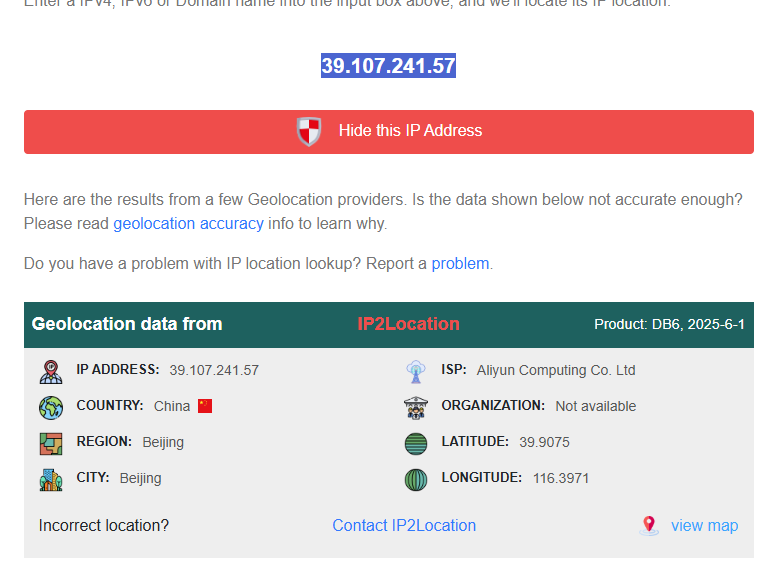763x561 pixels.
Task: Click the shield icon on the red banner
Action: pyautogui.click(x=309, y=131)
